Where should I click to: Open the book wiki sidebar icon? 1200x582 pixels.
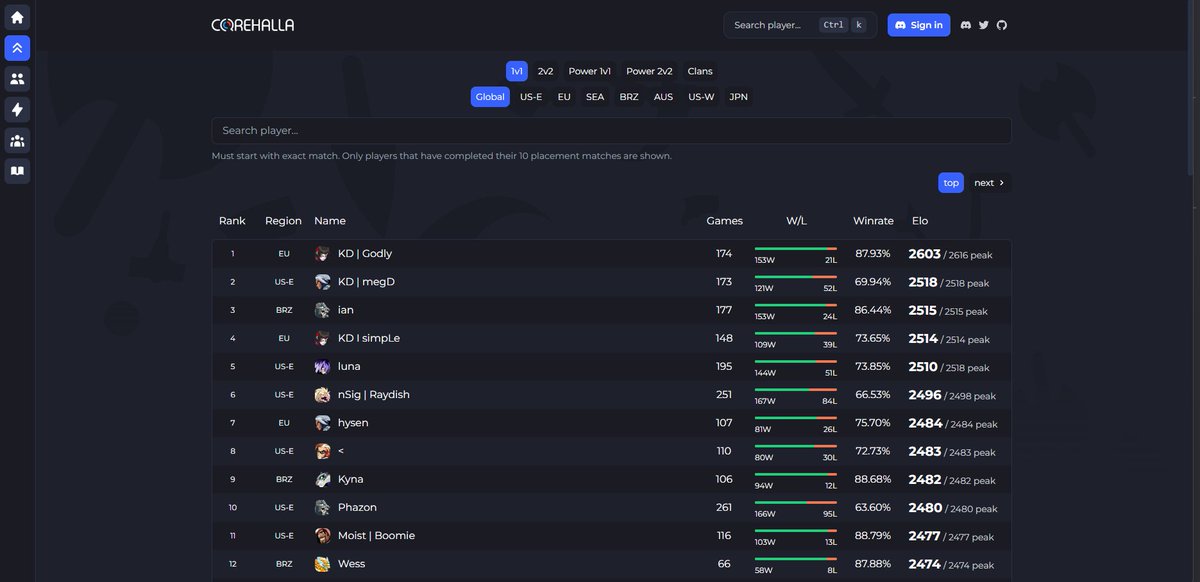point(17,171)
